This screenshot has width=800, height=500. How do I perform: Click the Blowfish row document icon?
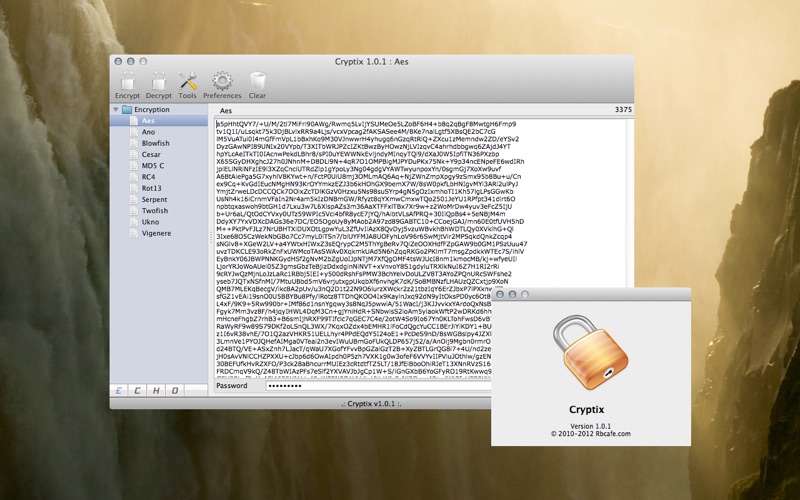[x=134, y=143]
